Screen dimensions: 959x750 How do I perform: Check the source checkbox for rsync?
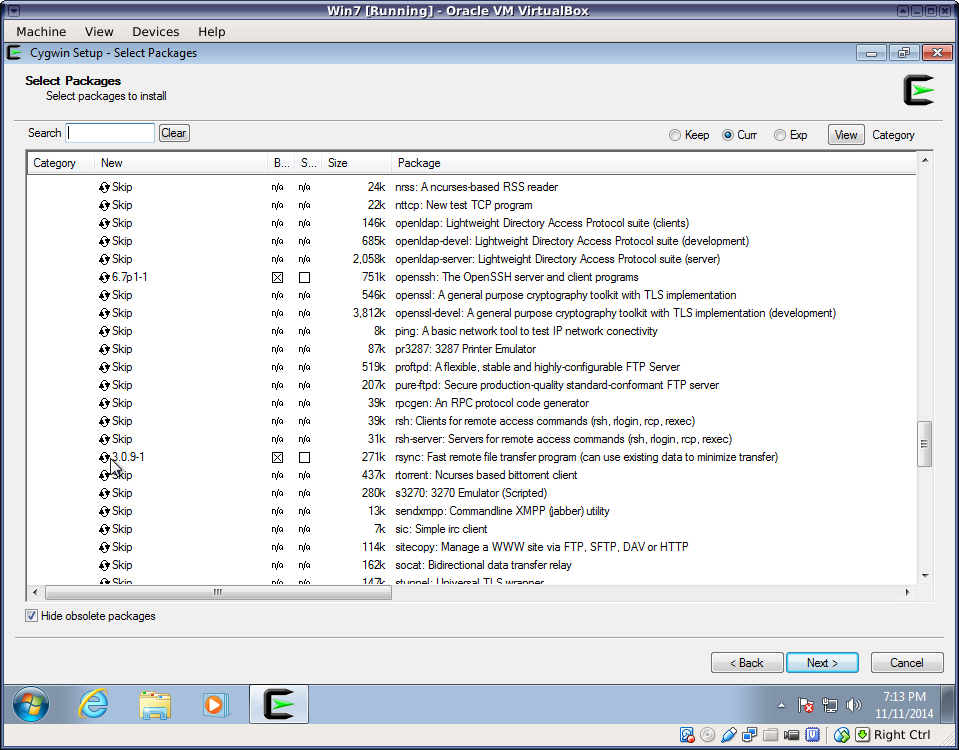[305, 458]
